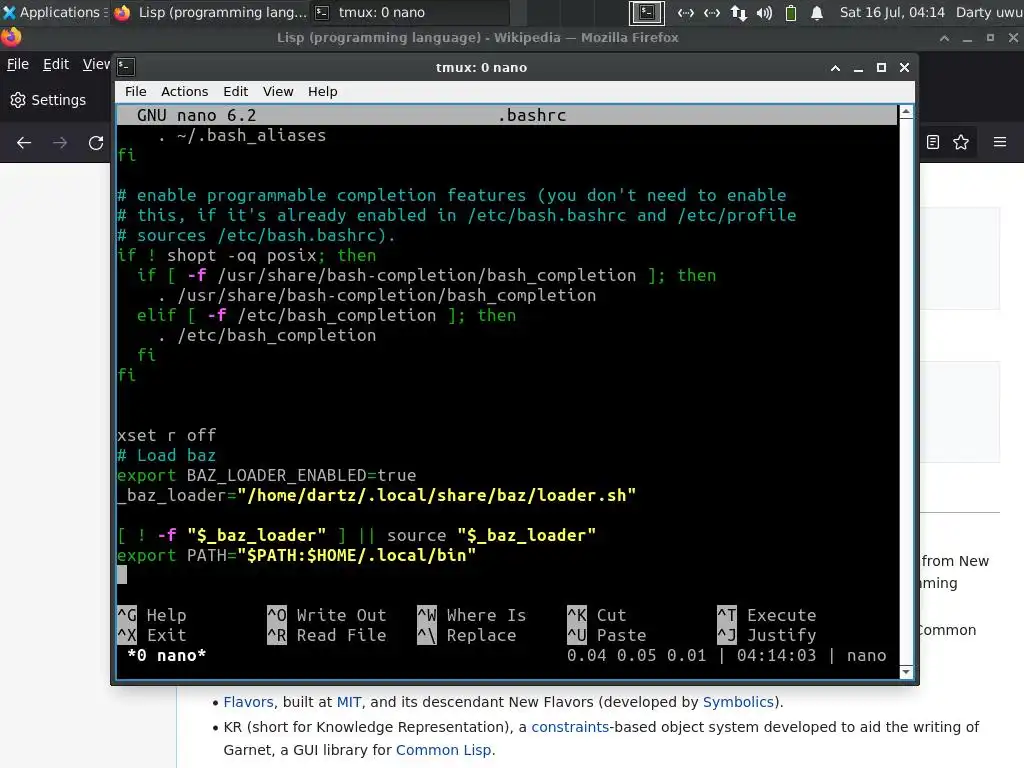Follow the constraints link
Image resolution: width=1024 pixels, height=768 pixels.
(570, 727)
